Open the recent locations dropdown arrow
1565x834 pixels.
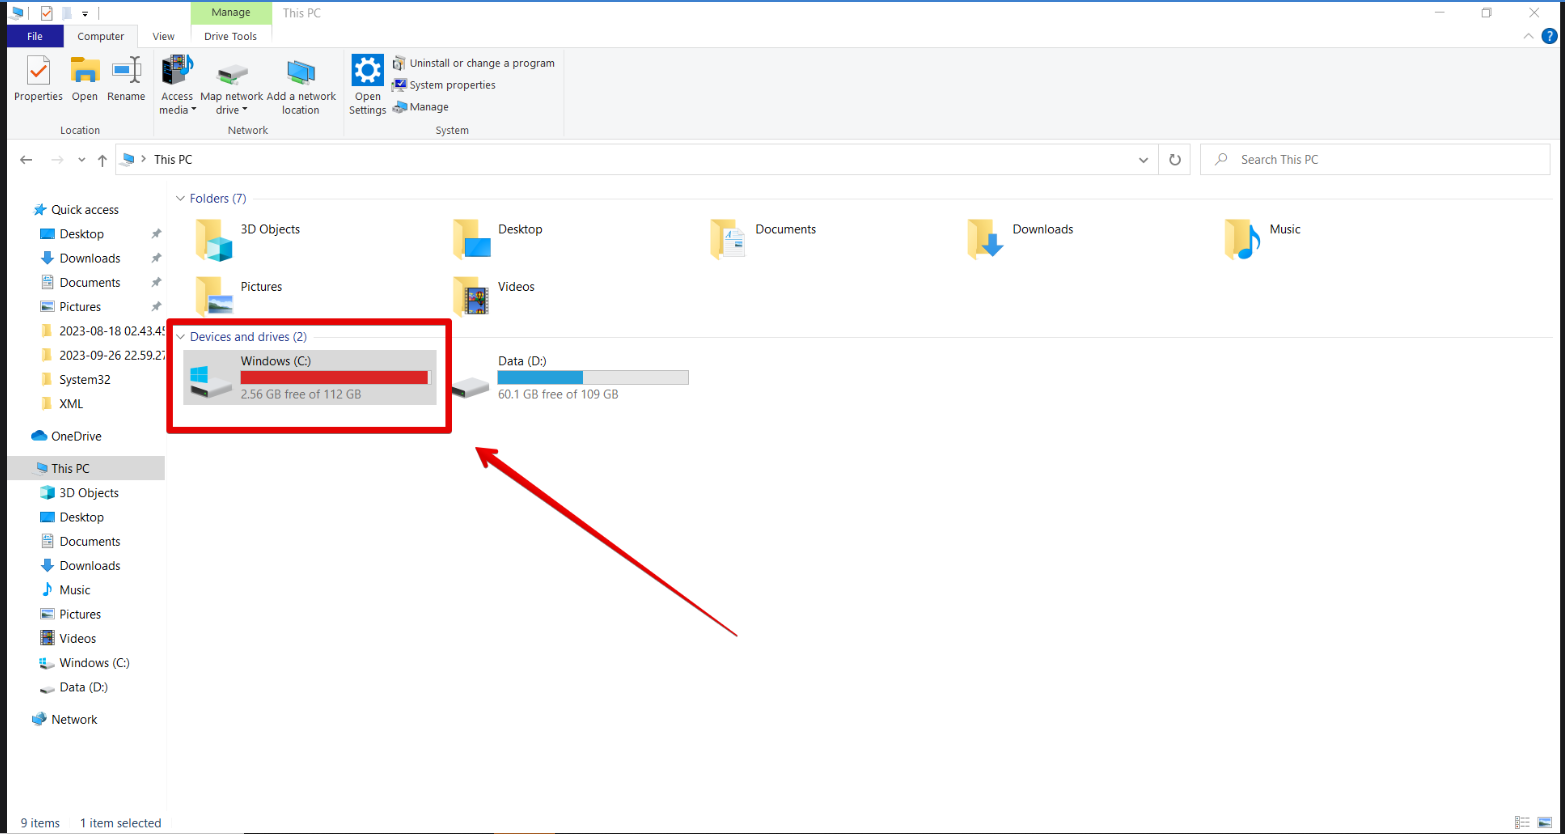[81, 160]
